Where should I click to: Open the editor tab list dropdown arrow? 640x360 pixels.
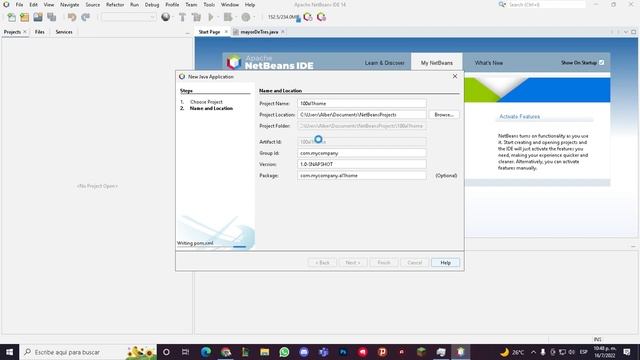626,32
